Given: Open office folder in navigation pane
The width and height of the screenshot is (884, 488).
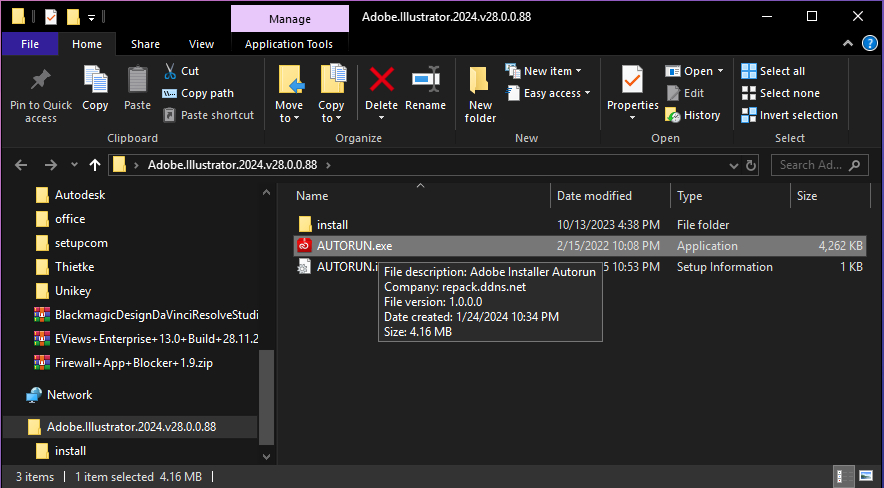Looking at the screenshot, I should 70,219.
